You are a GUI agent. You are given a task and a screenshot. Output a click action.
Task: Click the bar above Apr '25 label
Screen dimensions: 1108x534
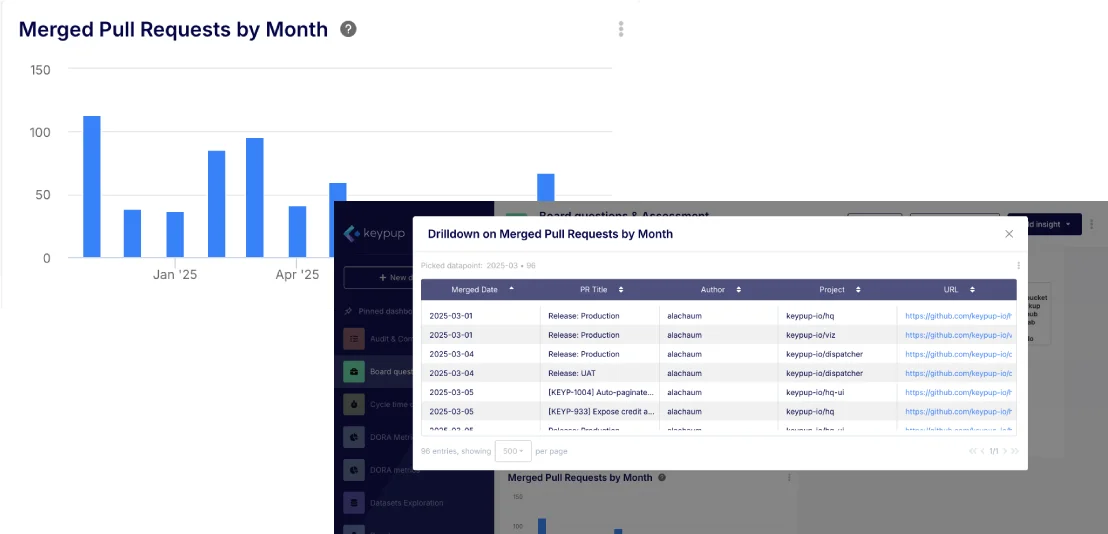point(297,232)
